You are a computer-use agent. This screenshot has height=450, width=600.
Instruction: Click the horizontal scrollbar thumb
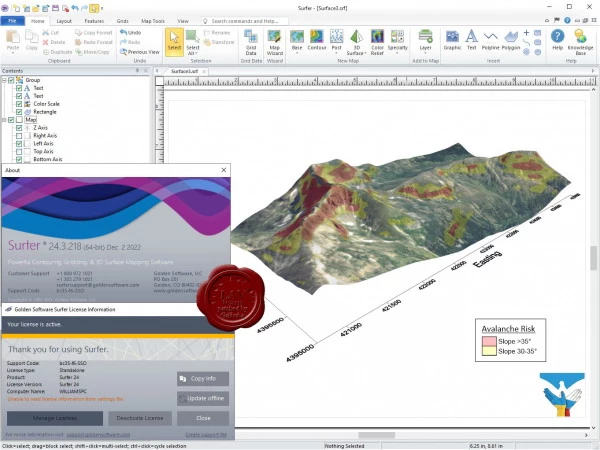point(377,435)
